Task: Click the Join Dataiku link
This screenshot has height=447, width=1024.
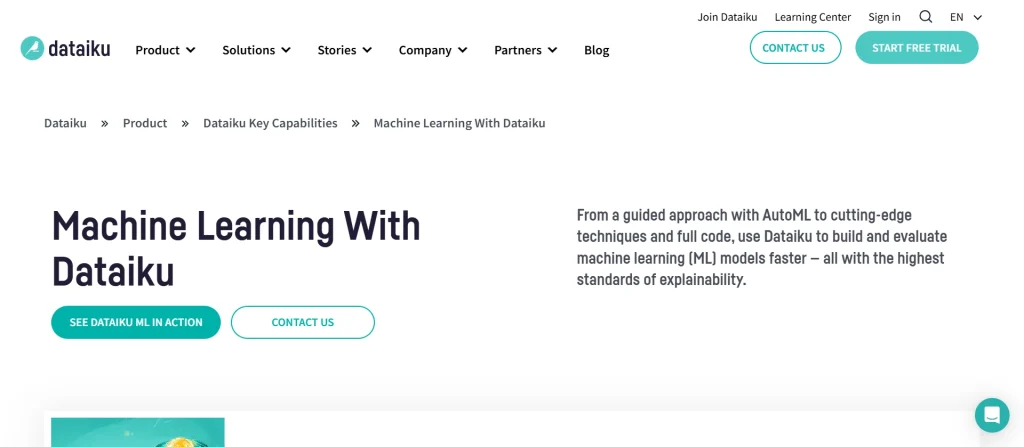Action: pyautogui.click(x=727, y=17)
